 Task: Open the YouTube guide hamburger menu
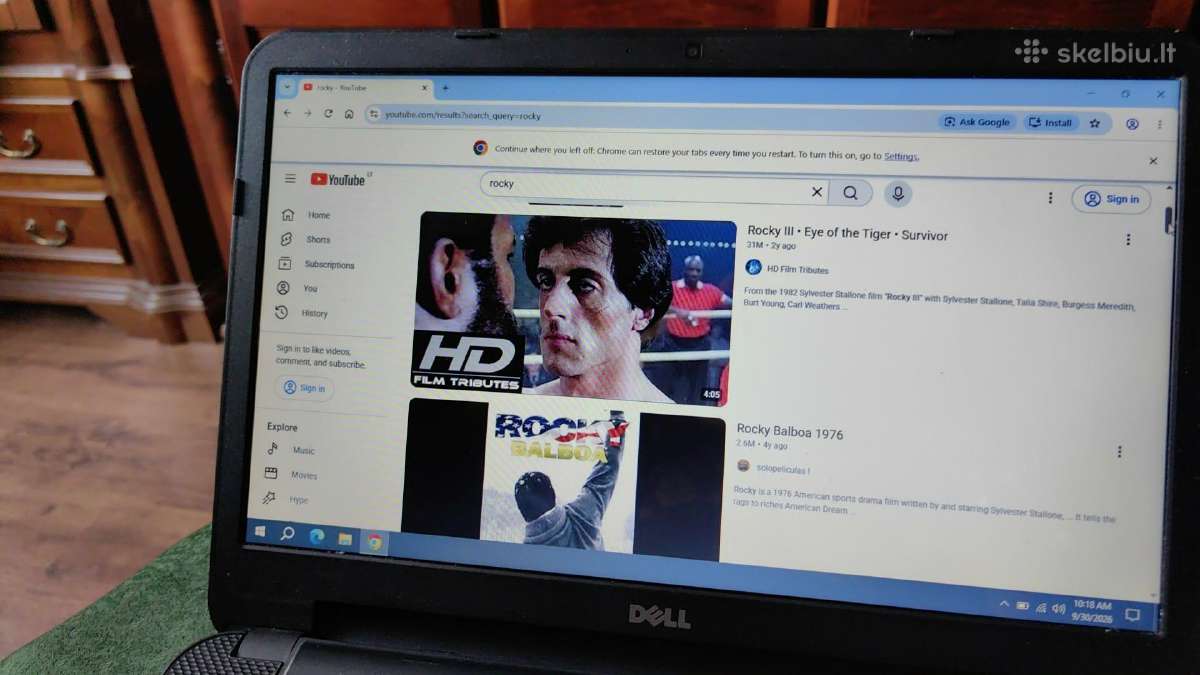point(290,179)
